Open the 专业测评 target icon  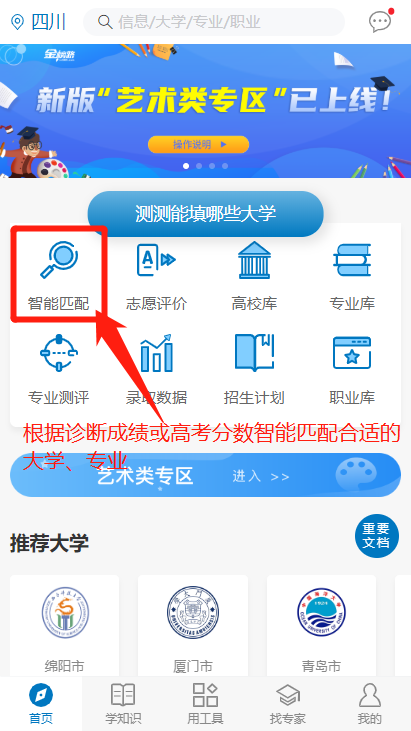(59, 353)
